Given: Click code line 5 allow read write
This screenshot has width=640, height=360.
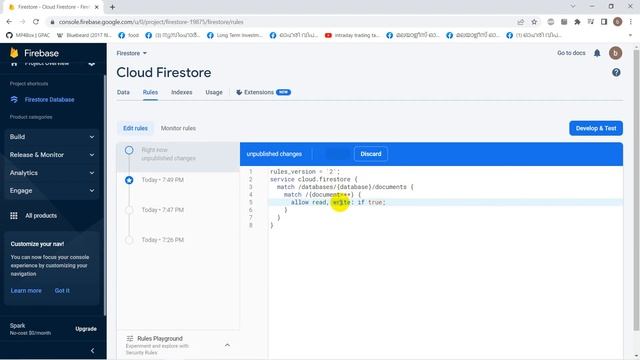Looking at the screenshot, I should click(338, 202).
